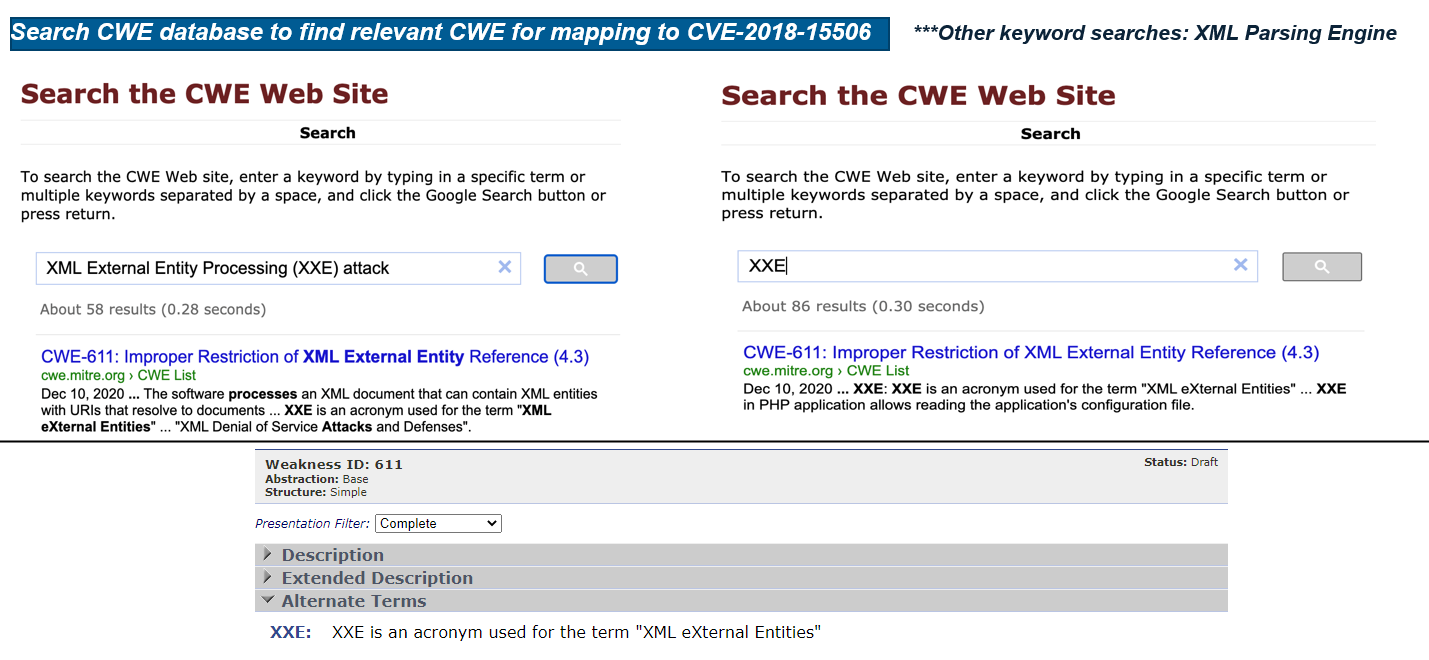The width and height of the screenshot is (1429, 660).
Task: Click the 'Other keyword searches: XML Parsing Engine' note
Action: point(1155,33)
